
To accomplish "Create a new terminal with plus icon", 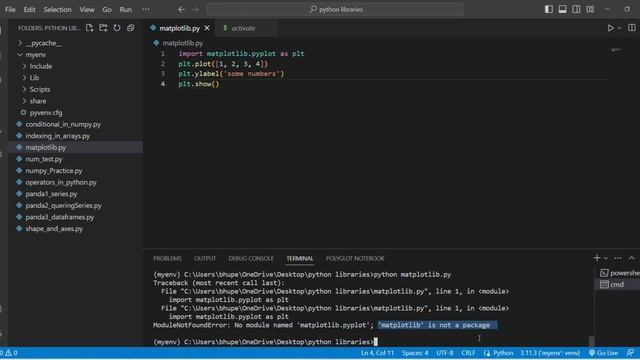I will [597, 258].
